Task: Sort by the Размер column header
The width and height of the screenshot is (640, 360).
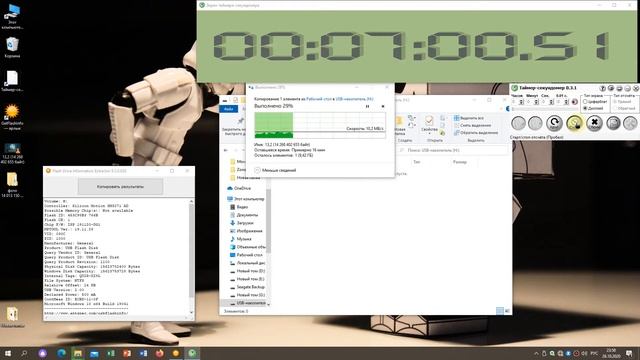Action: (x=460, y=162)
